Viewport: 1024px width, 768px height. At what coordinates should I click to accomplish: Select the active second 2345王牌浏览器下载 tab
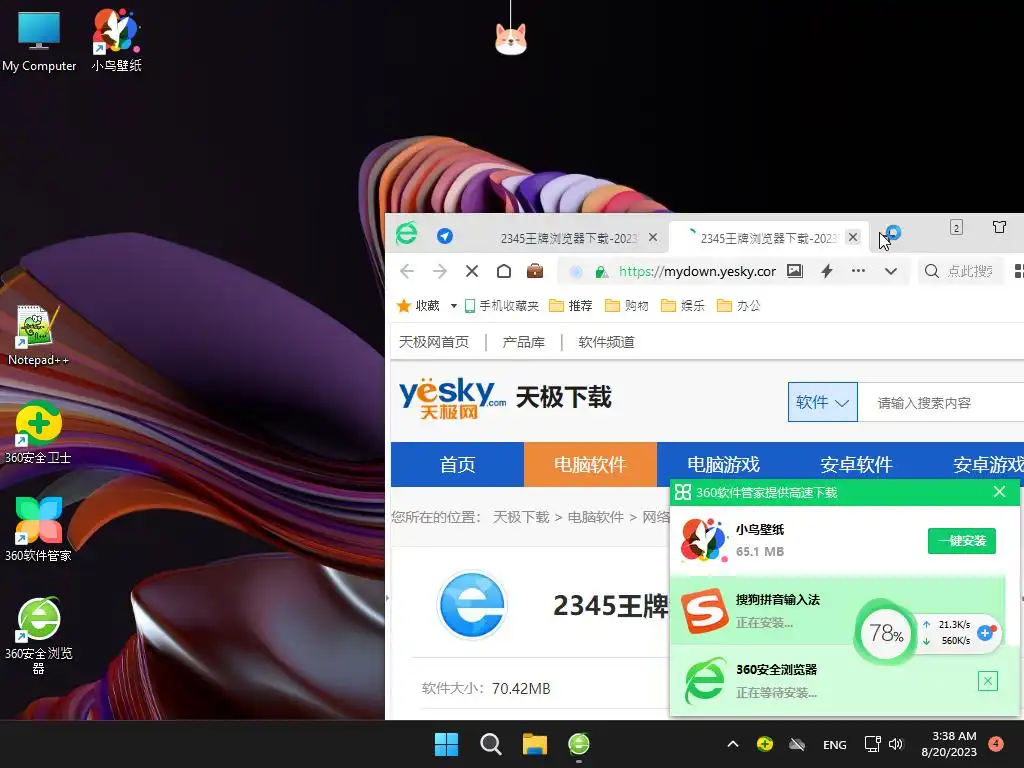point(768,238)
